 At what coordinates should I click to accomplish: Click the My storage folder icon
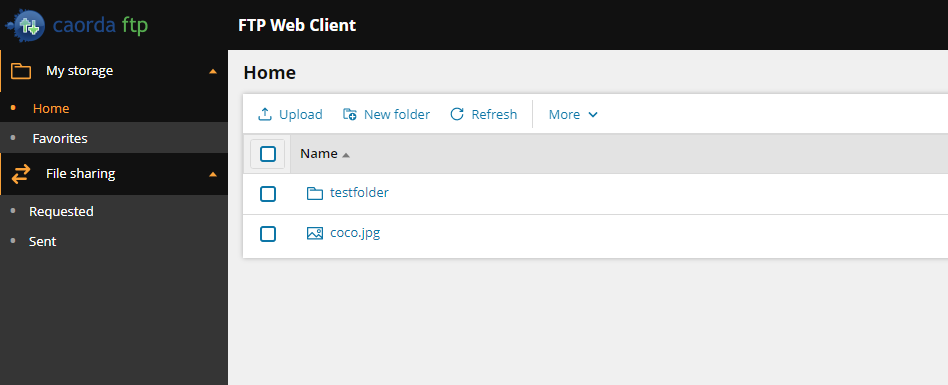point(21,71)
